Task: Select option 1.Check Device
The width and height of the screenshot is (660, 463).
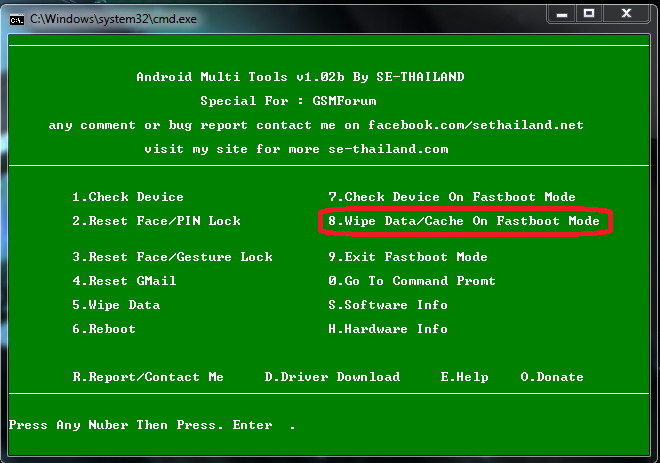Action: point(128,197)
